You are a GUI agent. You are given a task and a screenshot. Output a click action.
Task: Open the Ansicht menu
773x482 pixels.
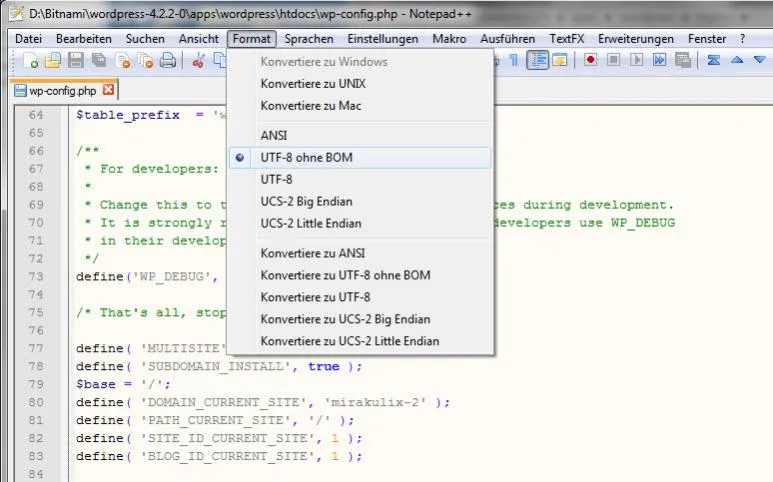pos(199,39)
